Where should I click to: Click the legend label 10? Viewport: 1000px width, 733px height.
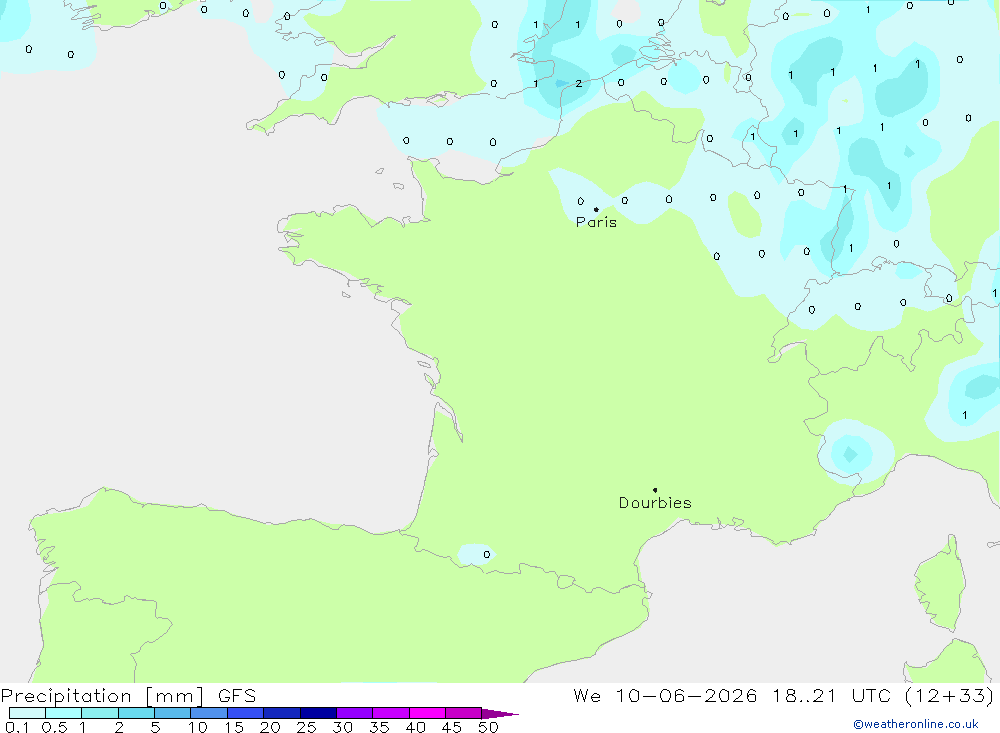click(198, 727)
